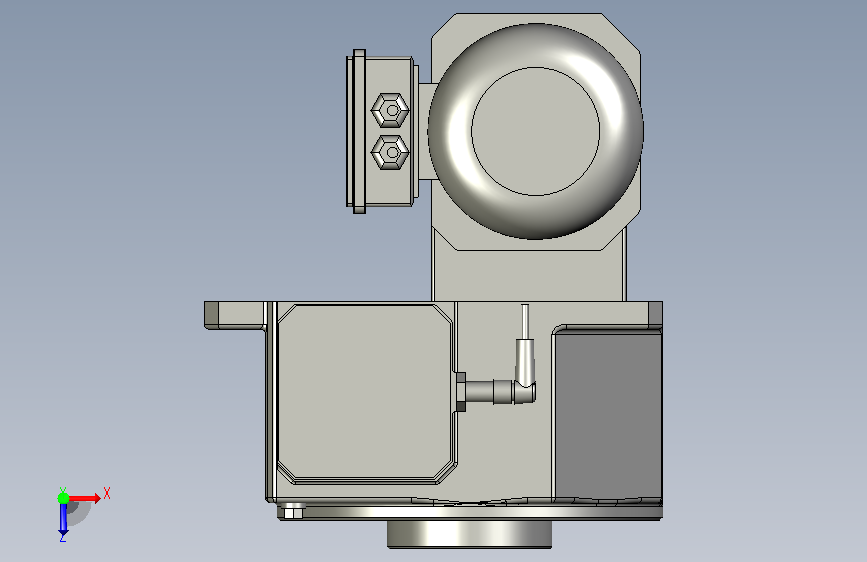The width and height of the screenshot is (867, 562).
Task: Select the dark recessed panel on housing
Action: pos(608,416)
